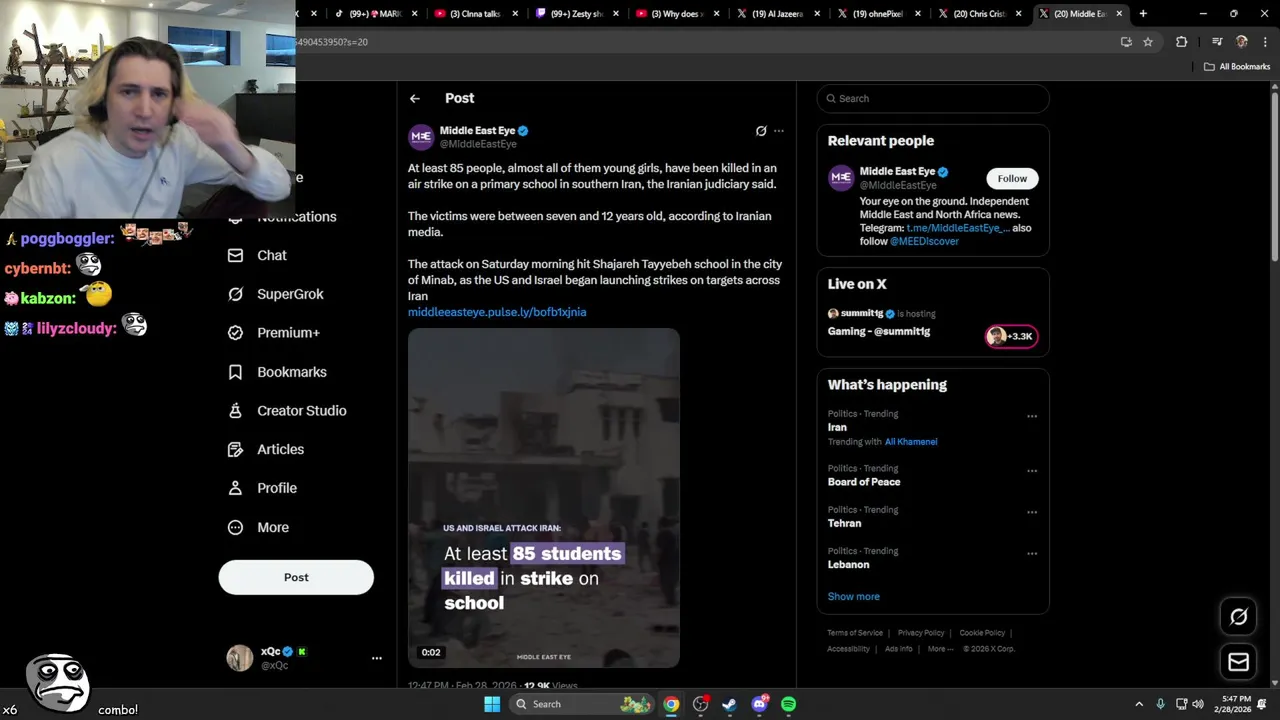The width and height of the screenshot is (1280, 720).
Task: Click the Bookmarks icon in sidebar
Action: 235,372
